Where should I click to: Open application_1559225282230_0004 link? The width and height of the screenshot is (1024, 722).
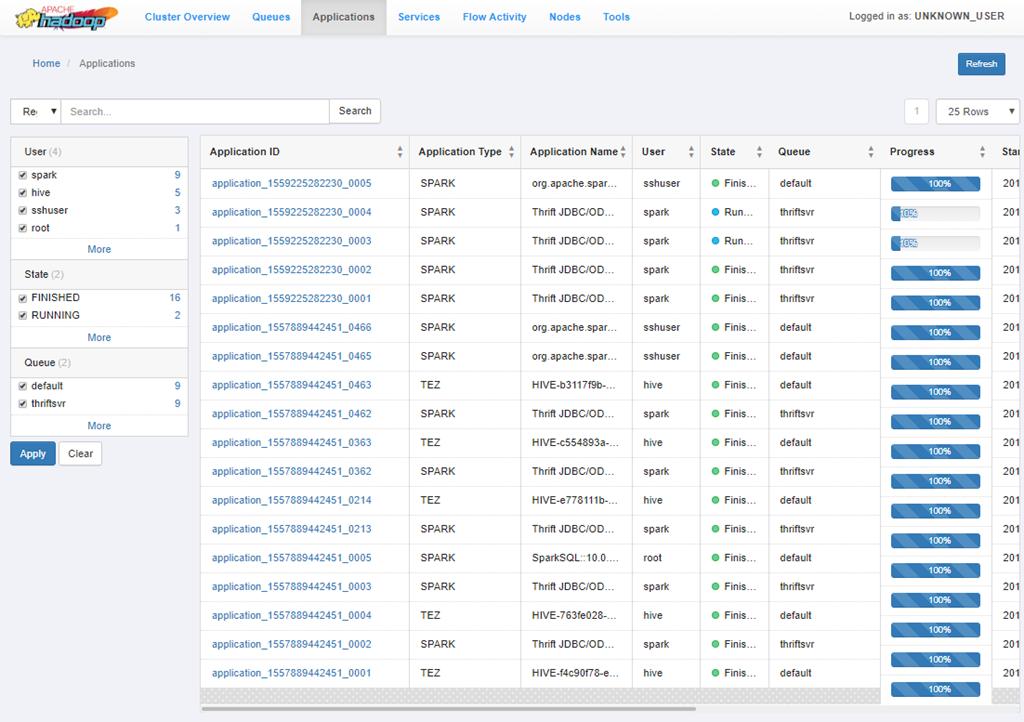click(x=291, y=212)
